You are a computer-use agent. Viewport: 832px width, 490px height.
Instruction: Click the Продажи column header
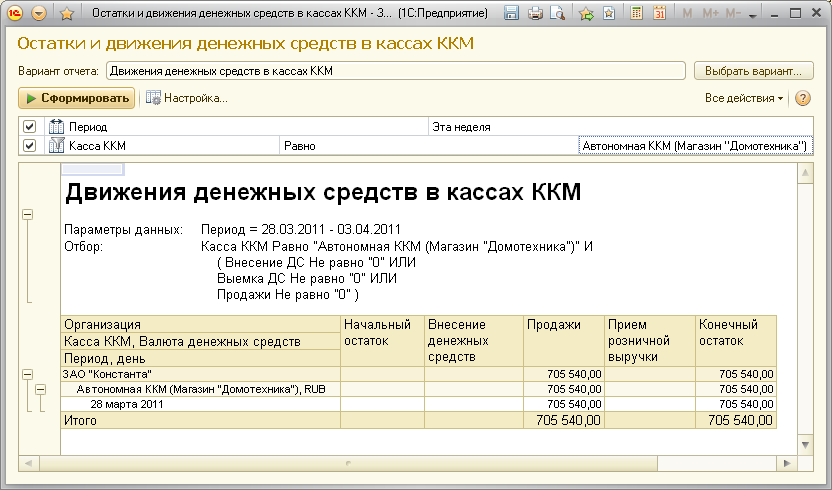564,341
